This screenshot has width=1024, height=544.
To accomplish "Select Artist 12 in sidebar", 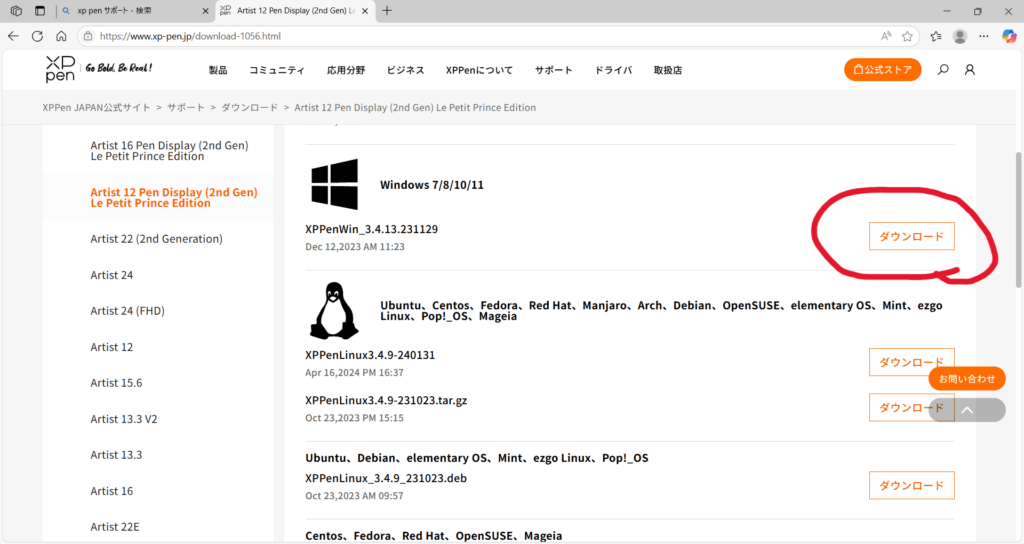I will (x=112, y=347).
